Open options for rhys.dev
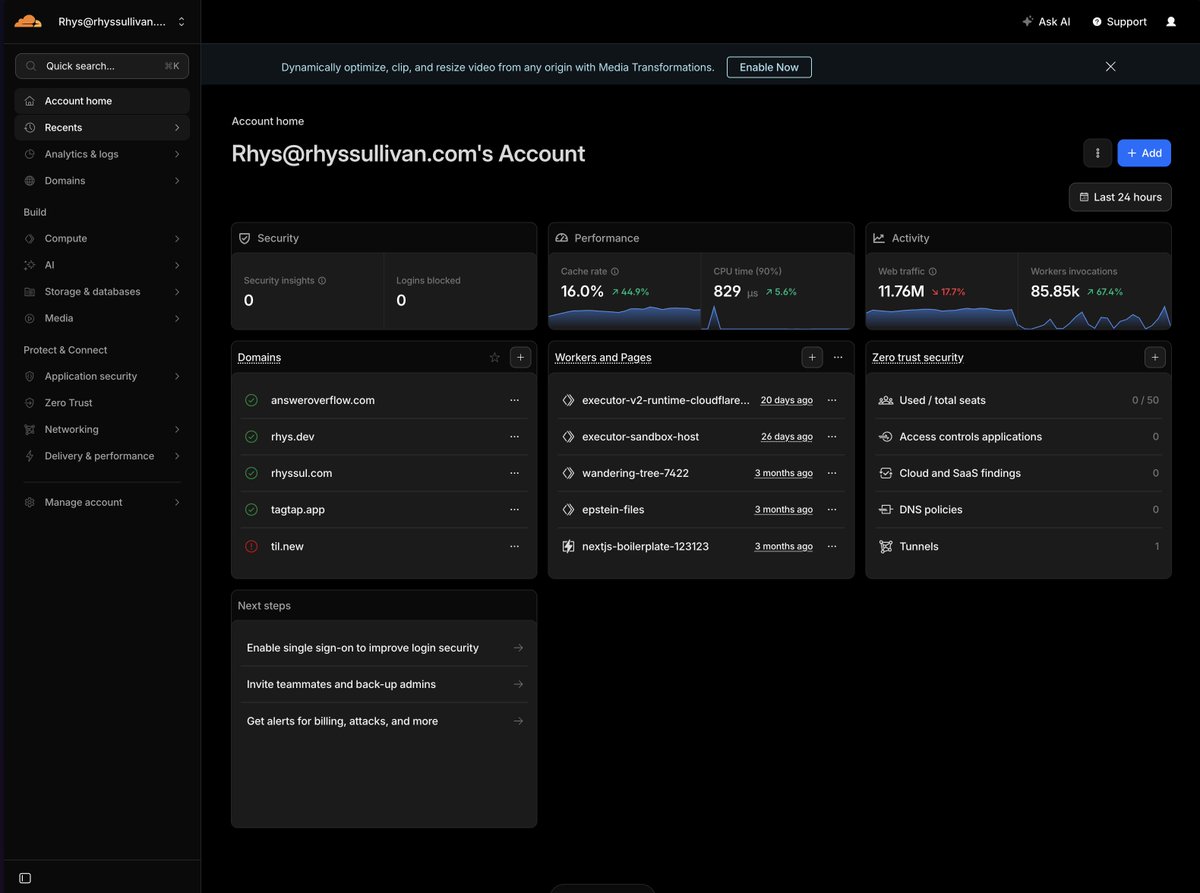This screenshot has width=1200, height=893. 514,437
